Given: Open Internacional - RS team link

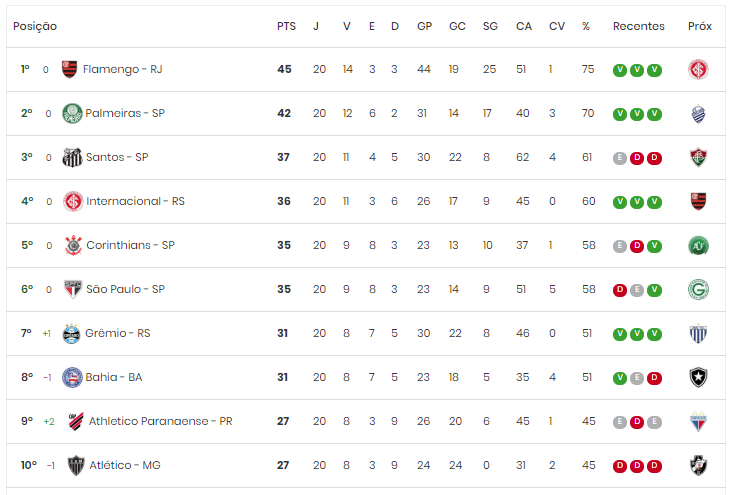Looking at the screenshot, I should (135, 201).
